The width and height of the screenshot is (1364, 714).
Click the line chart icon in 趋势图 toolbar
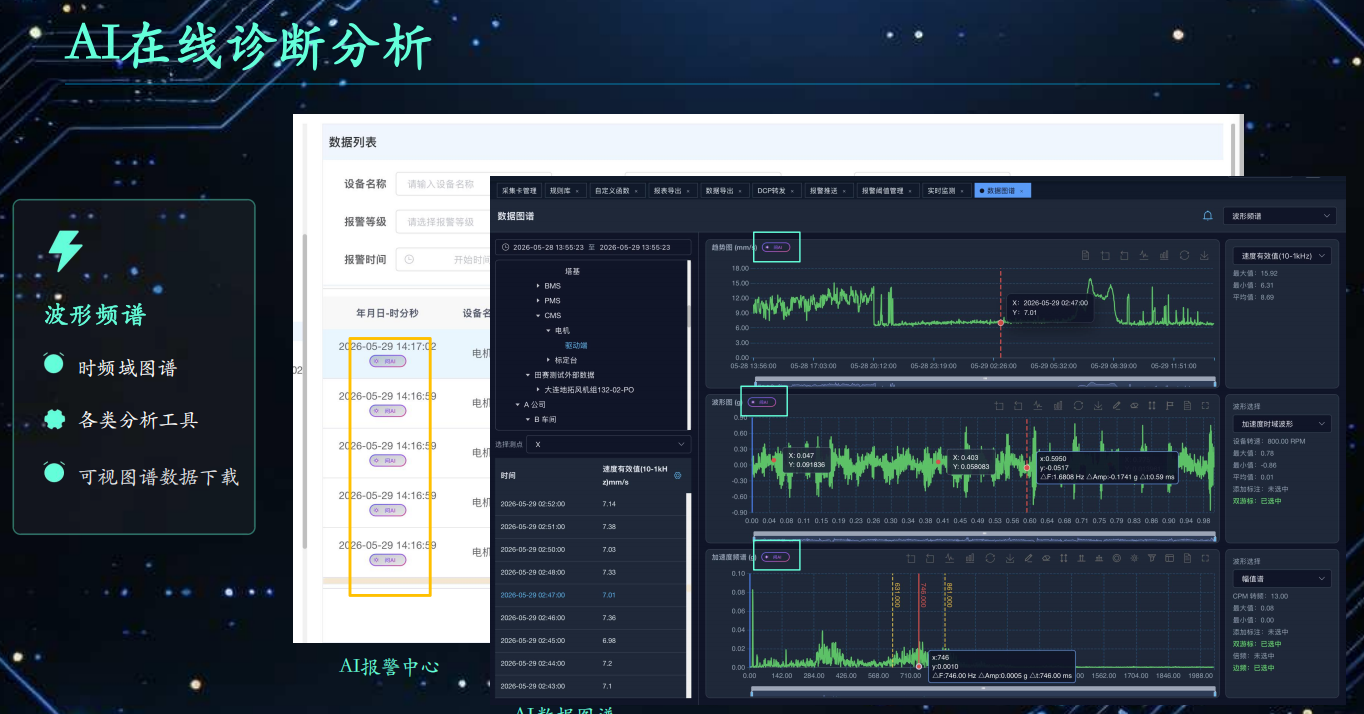pos(1143,255)
